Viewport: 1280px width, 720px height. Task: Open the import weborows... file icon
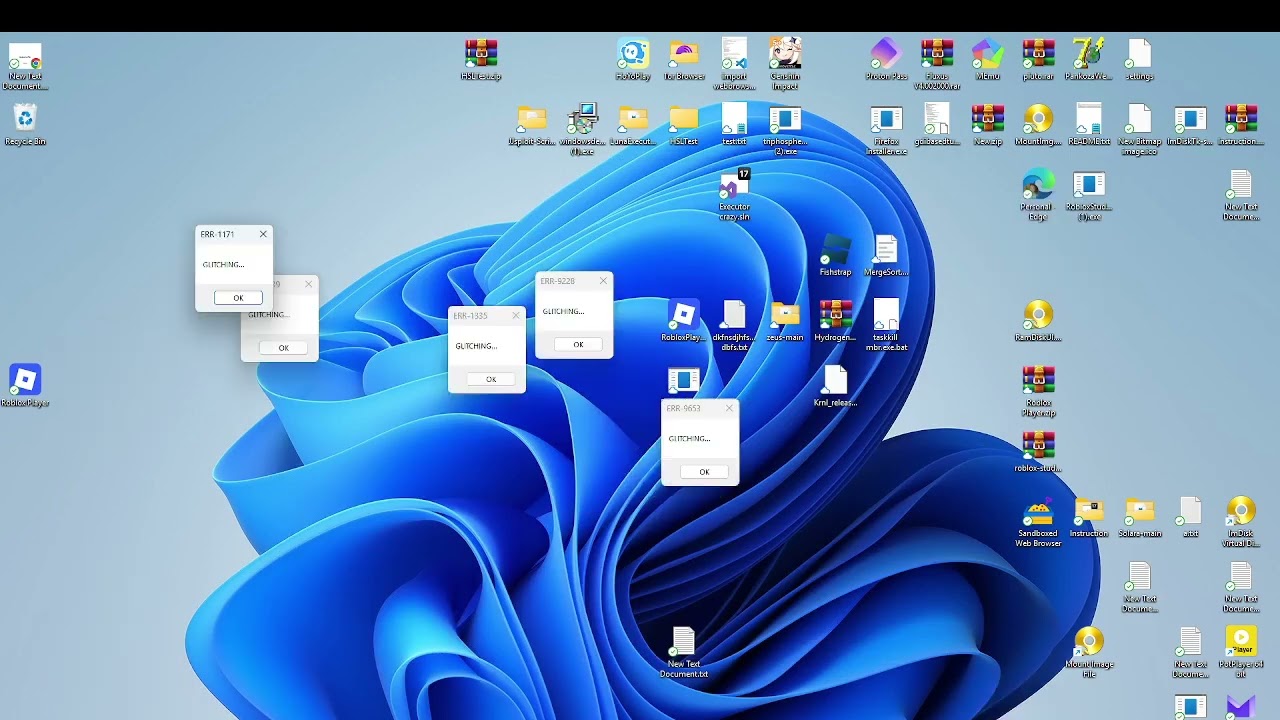point(734,64)
